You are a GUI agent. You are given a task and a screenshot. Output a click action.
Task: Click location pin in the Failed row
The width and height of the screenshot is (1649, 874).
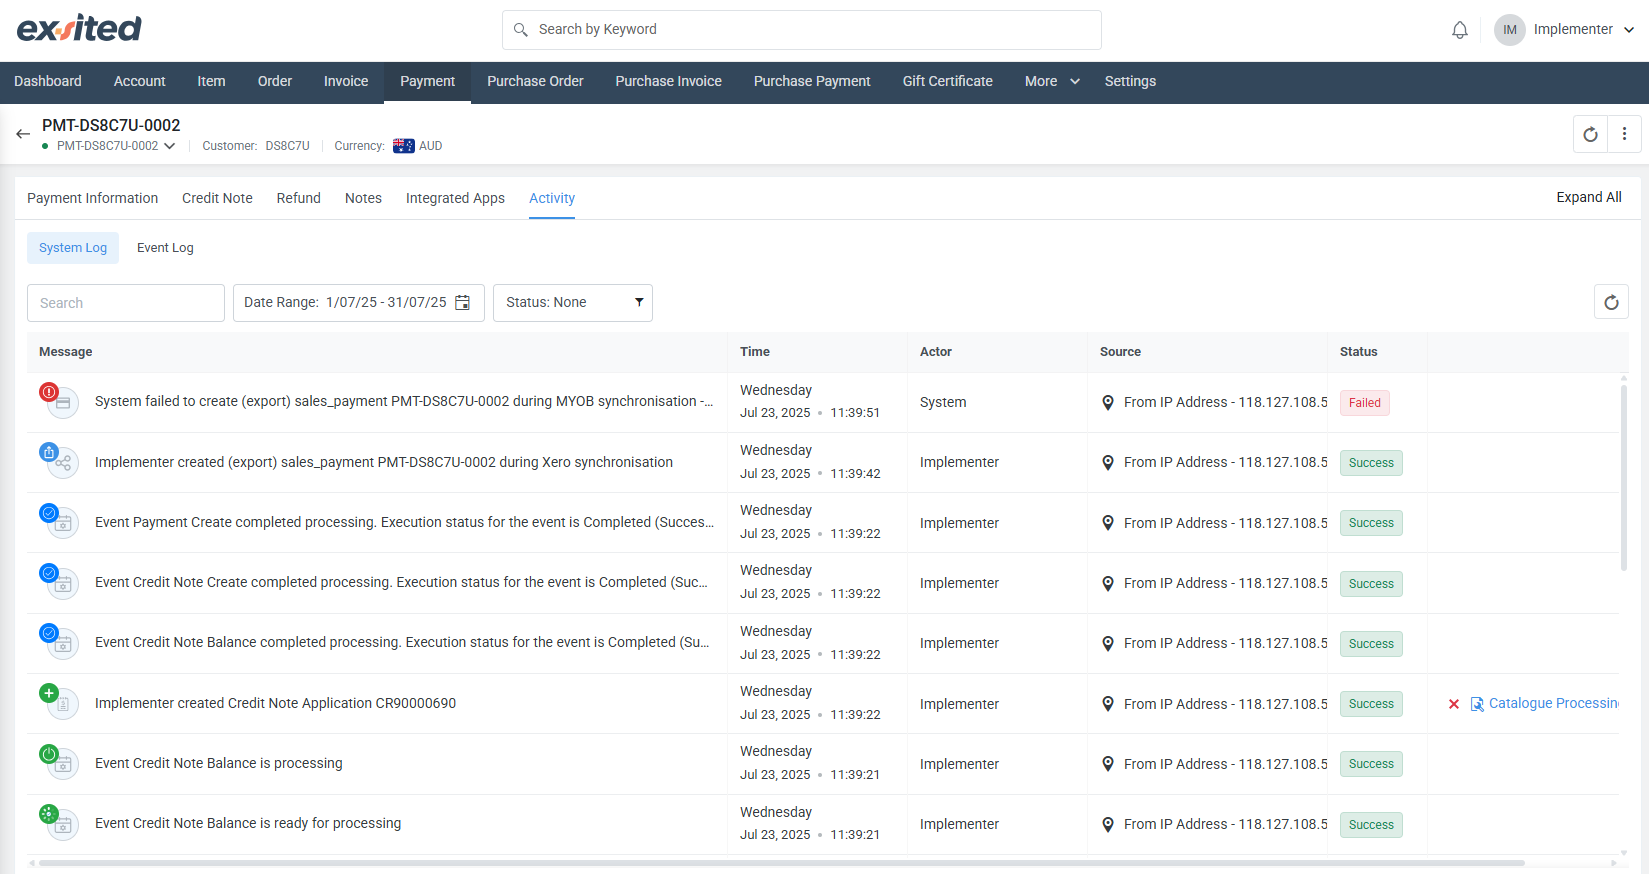coord(1108,402)
